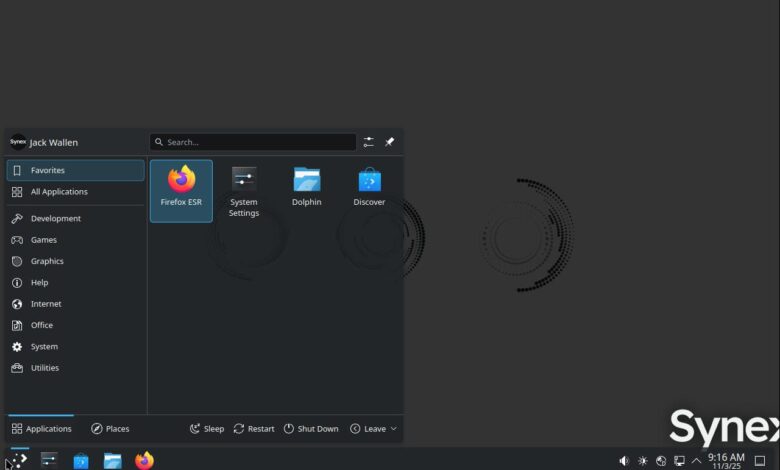
Task: Click the show desktop button
Action: click(760, 461)
